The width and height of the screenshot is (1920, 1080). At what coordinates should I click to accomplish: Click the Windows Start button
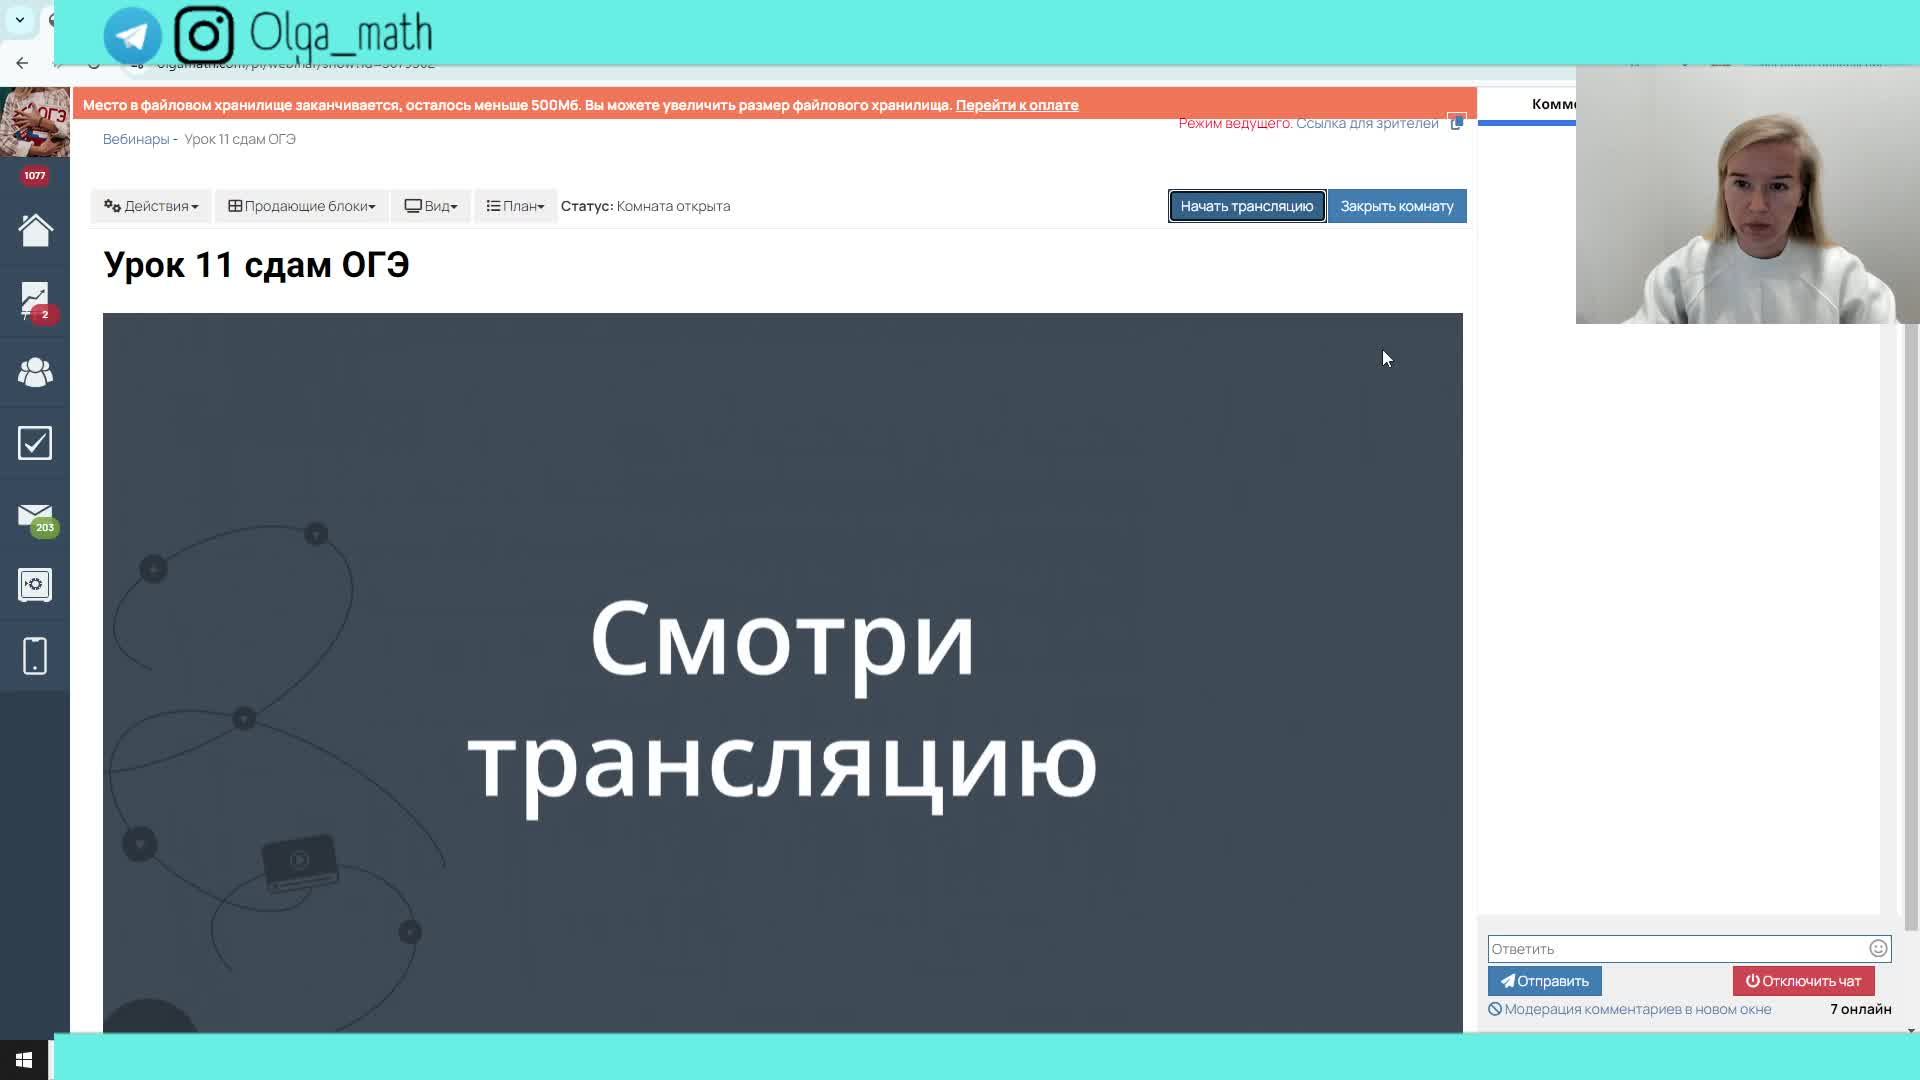click(x=24, y=1060)
